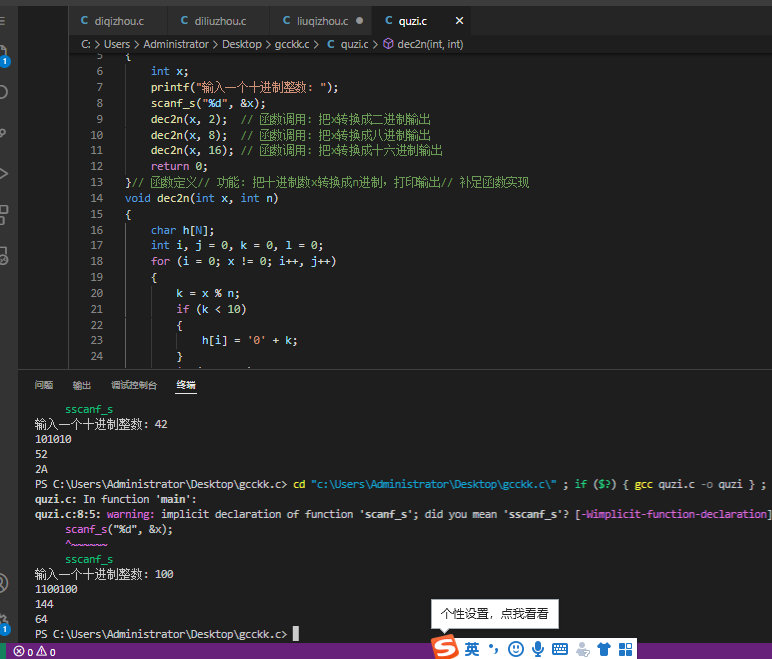
Task: Close the quzi.c editor tab
Action: click(x=459, y=20)
